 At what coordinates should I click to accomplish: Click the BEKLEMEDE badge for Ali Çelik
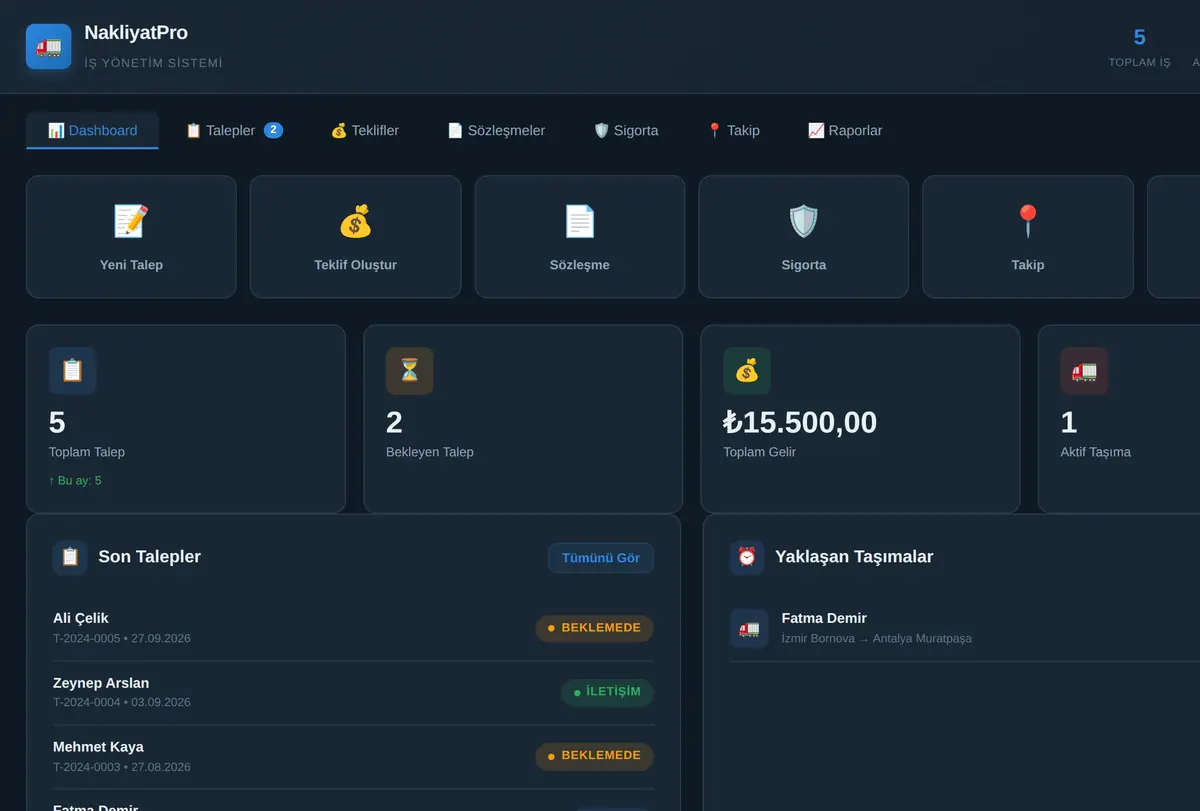595,628
